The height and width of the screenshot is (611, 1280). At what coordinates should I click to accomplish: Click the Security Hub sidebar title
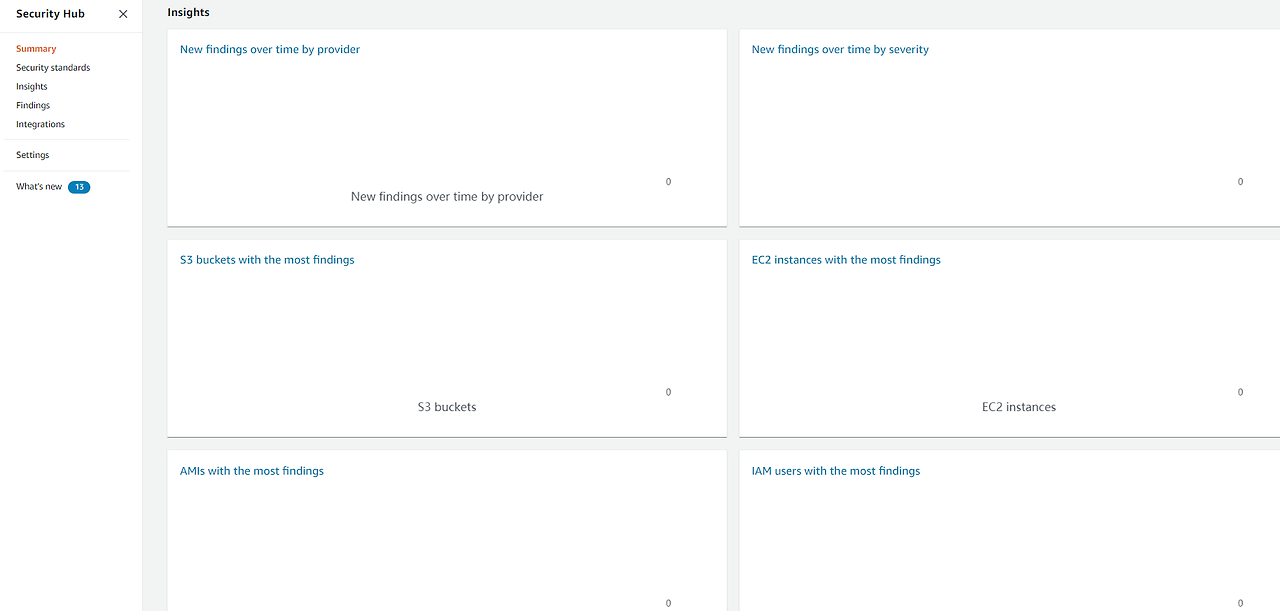pos(50,14)
